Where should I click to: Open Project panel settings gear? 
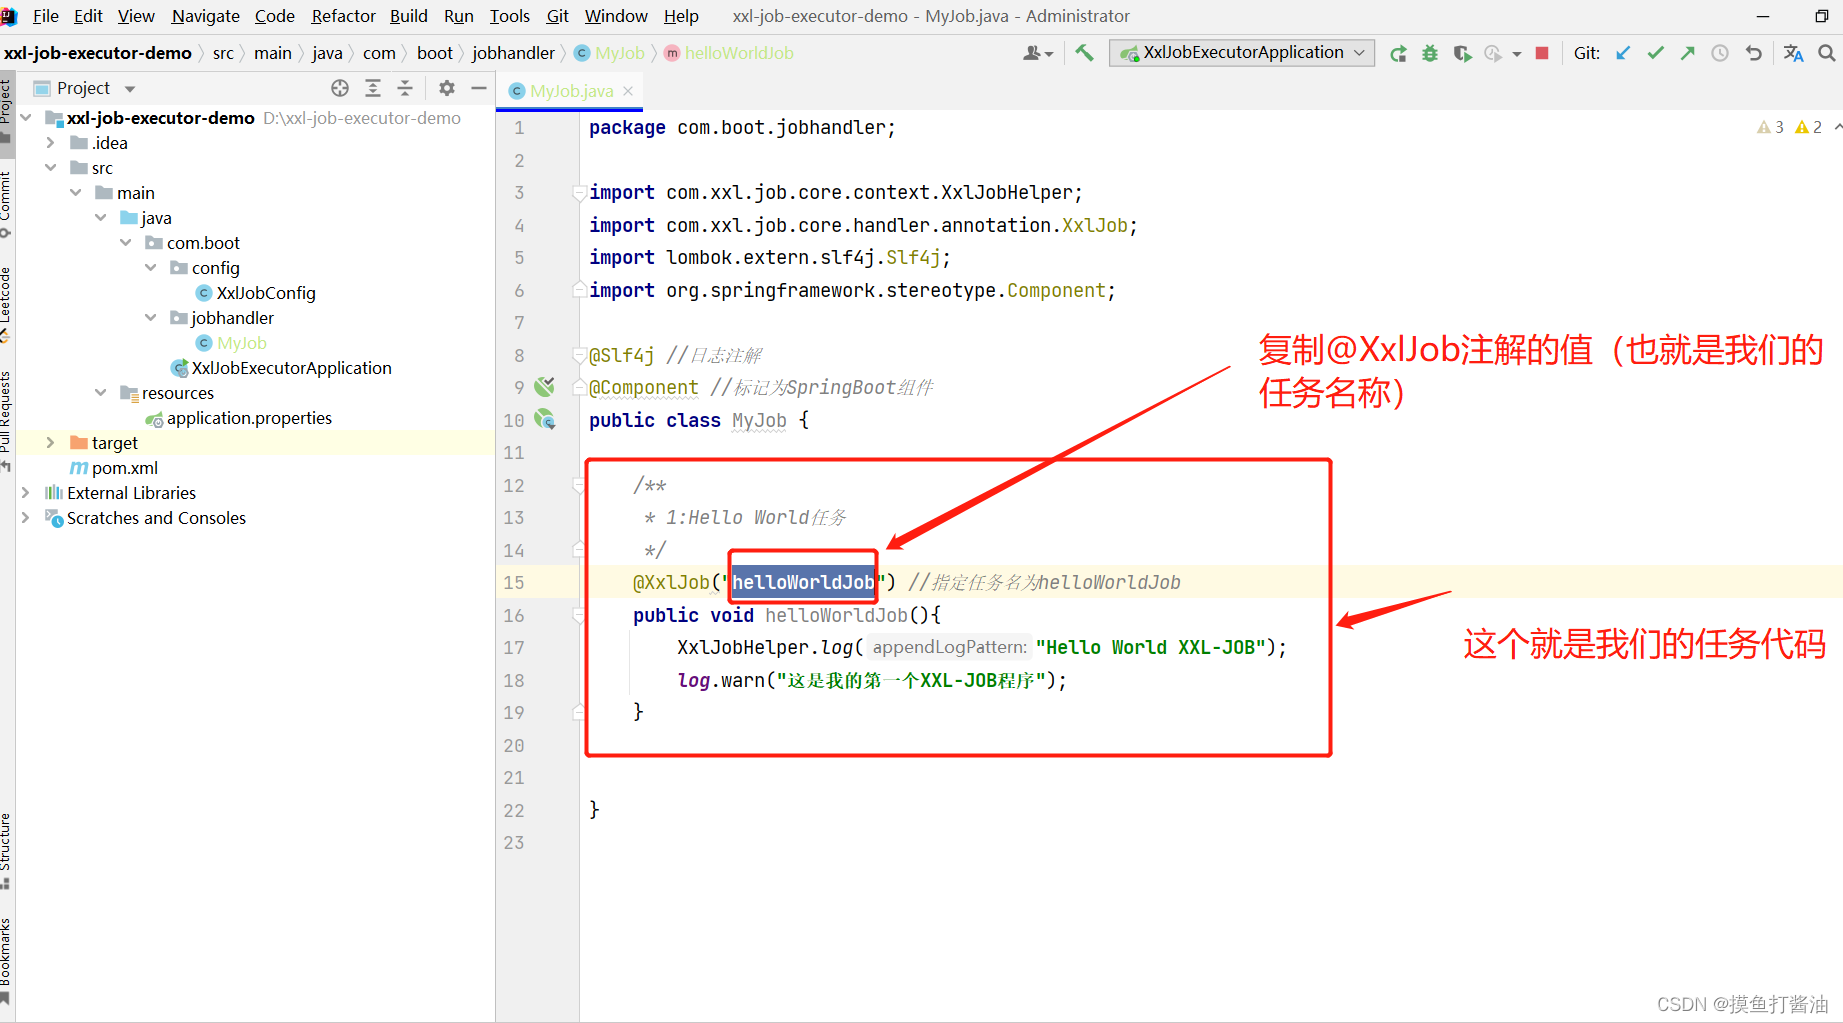[x=447, y=88]
